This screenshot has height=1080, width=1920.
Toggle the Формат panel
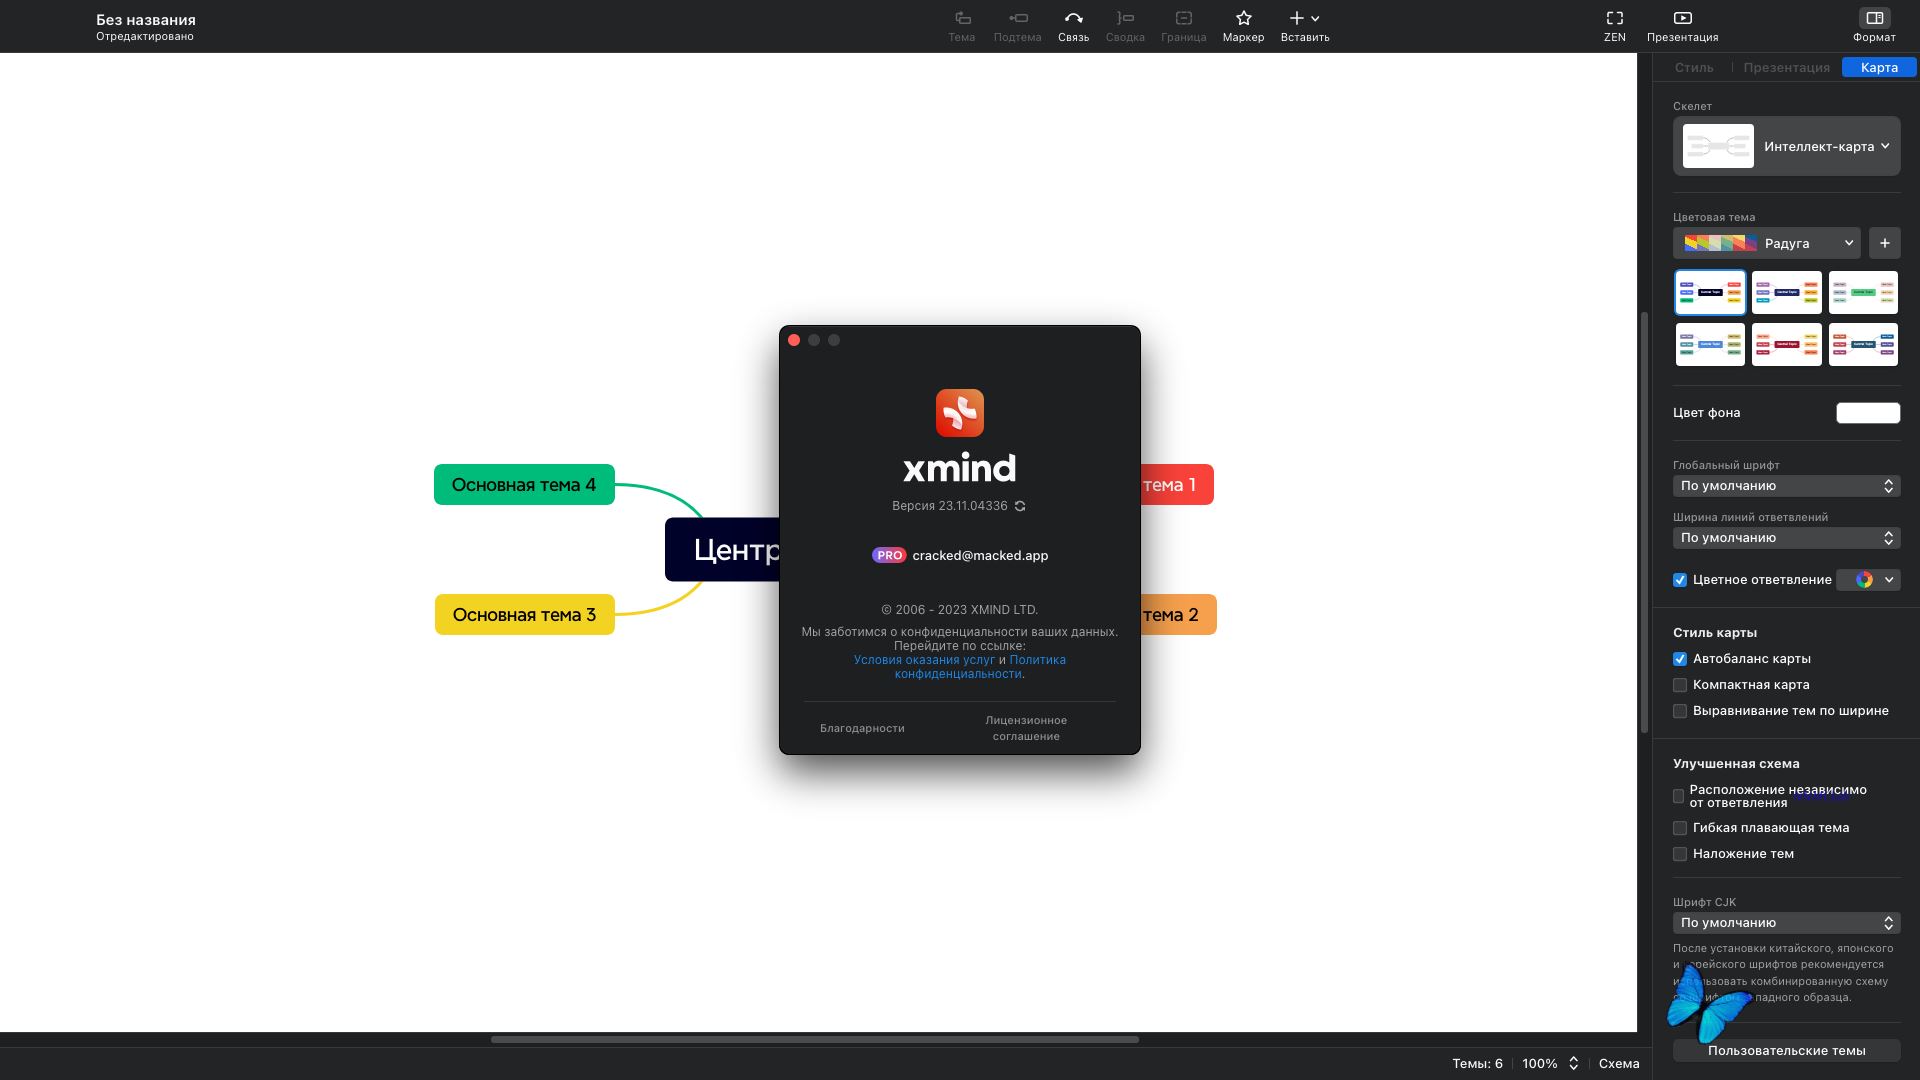click(1874, 26)
